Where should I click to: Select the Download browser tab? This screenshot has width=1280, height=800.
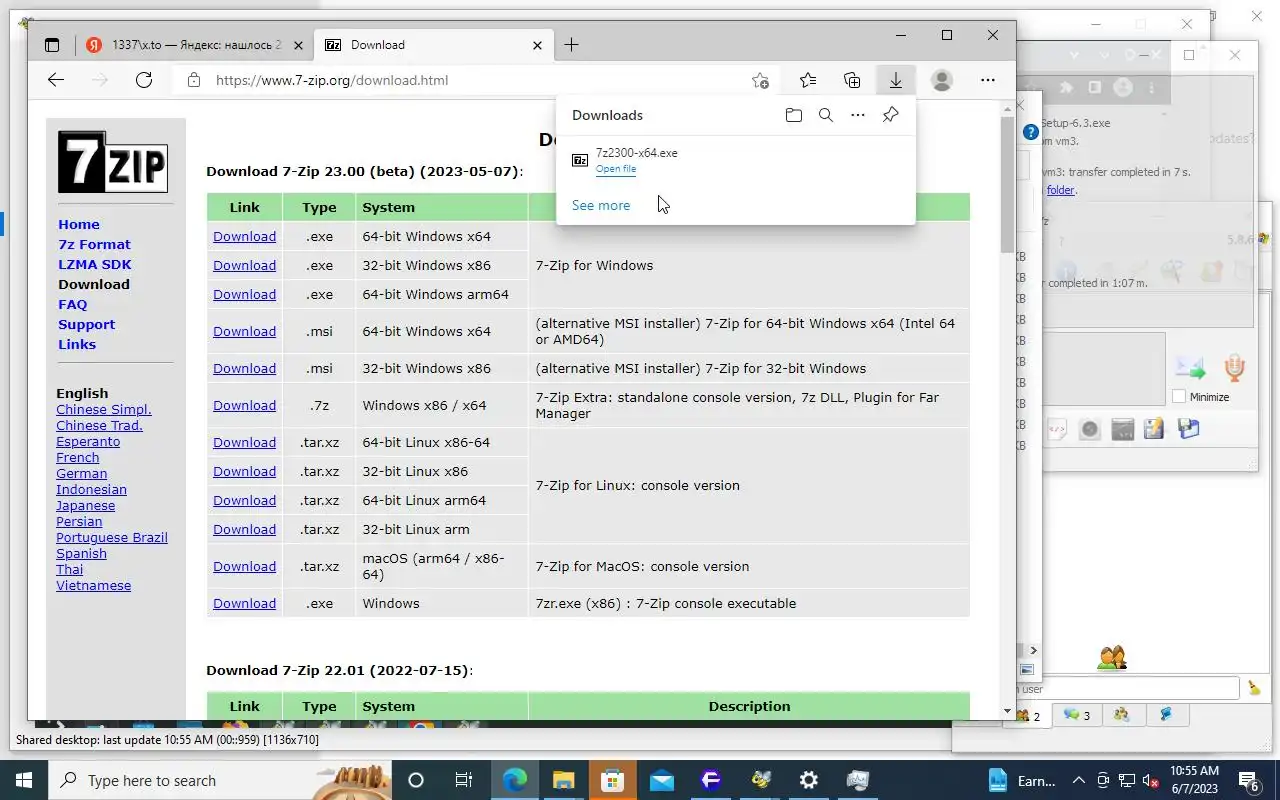click(x=433, y=45)
